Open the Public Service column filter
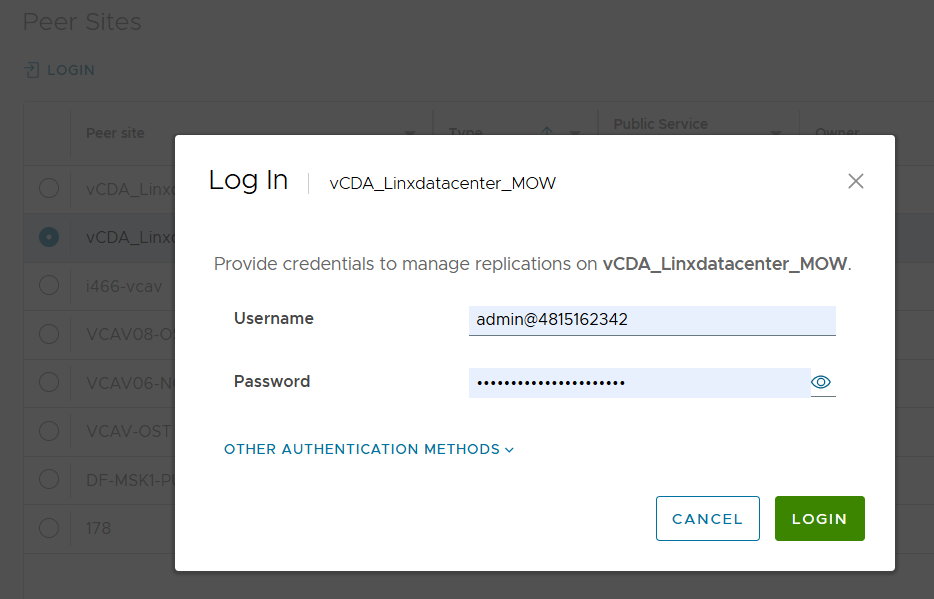The width and height of the screenshot is (934, 599). point(776,133)
